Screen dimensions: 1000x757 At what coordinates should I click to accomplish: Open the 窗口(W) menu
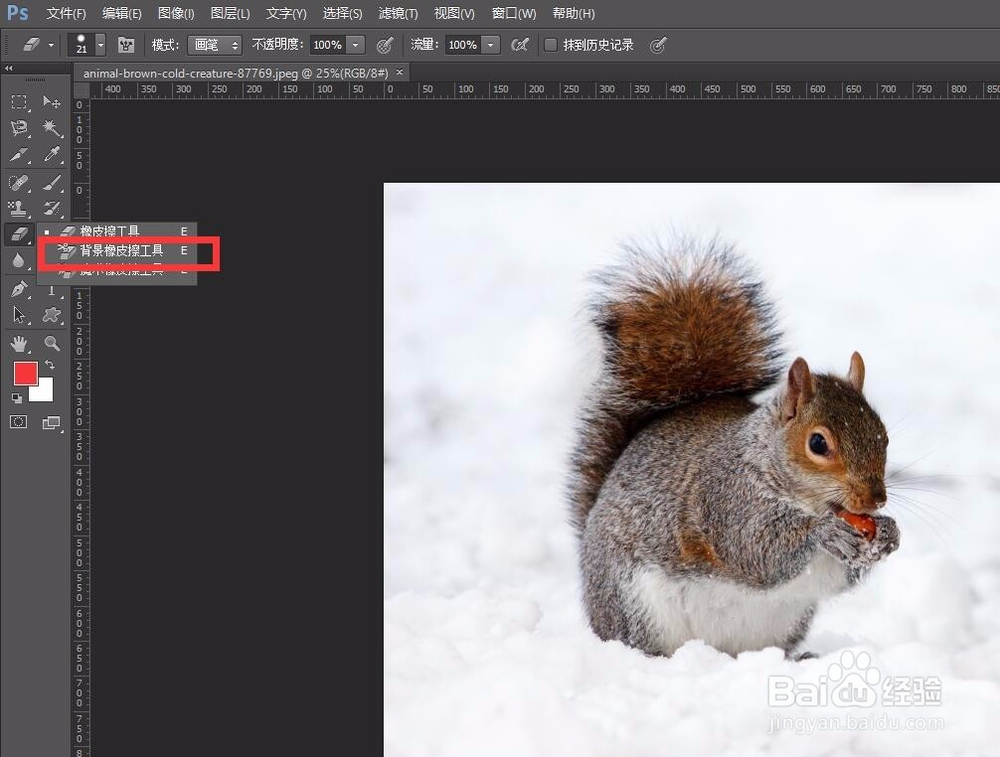point(514,13)
